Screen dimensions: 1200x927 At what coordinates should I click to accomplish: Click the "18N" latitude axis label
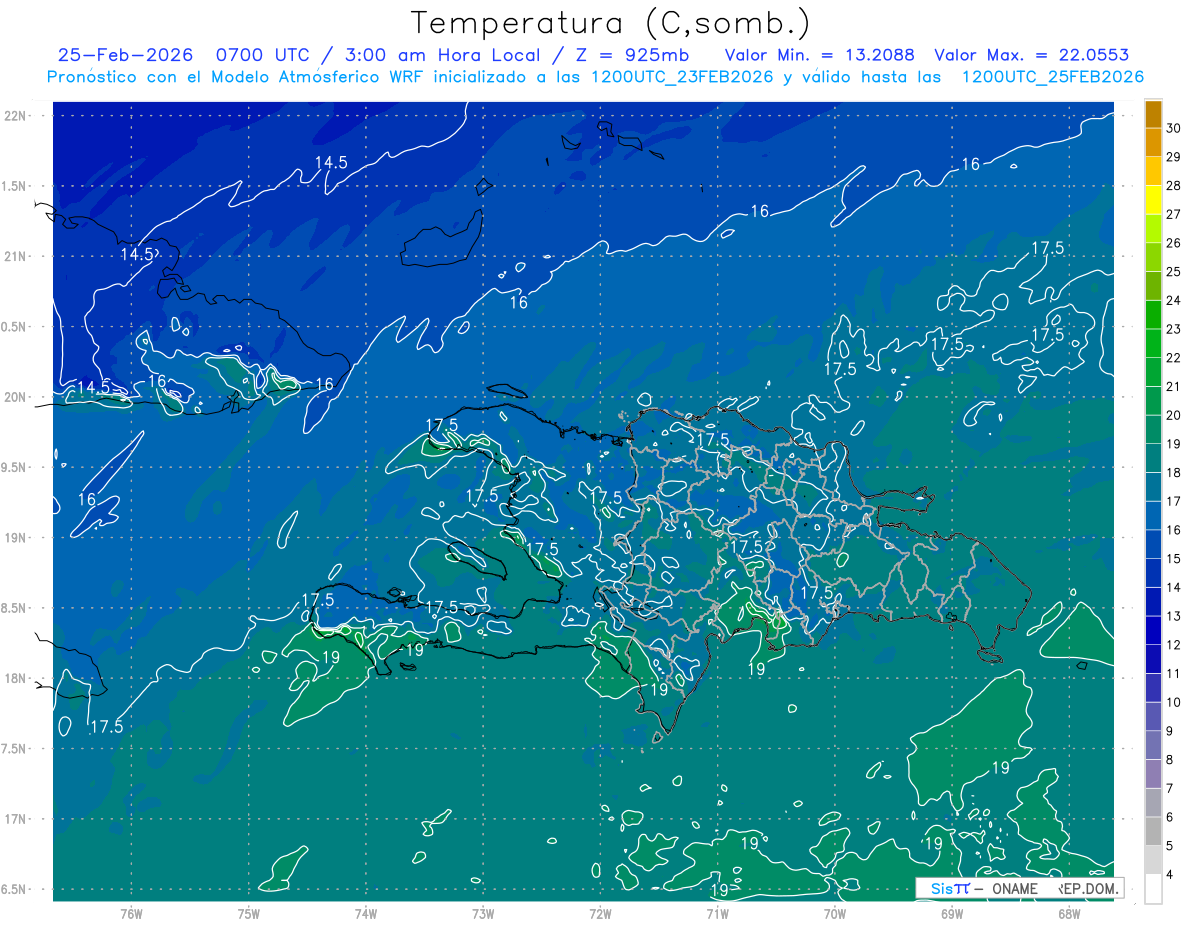pyautogui.click(x=16, y=678)
